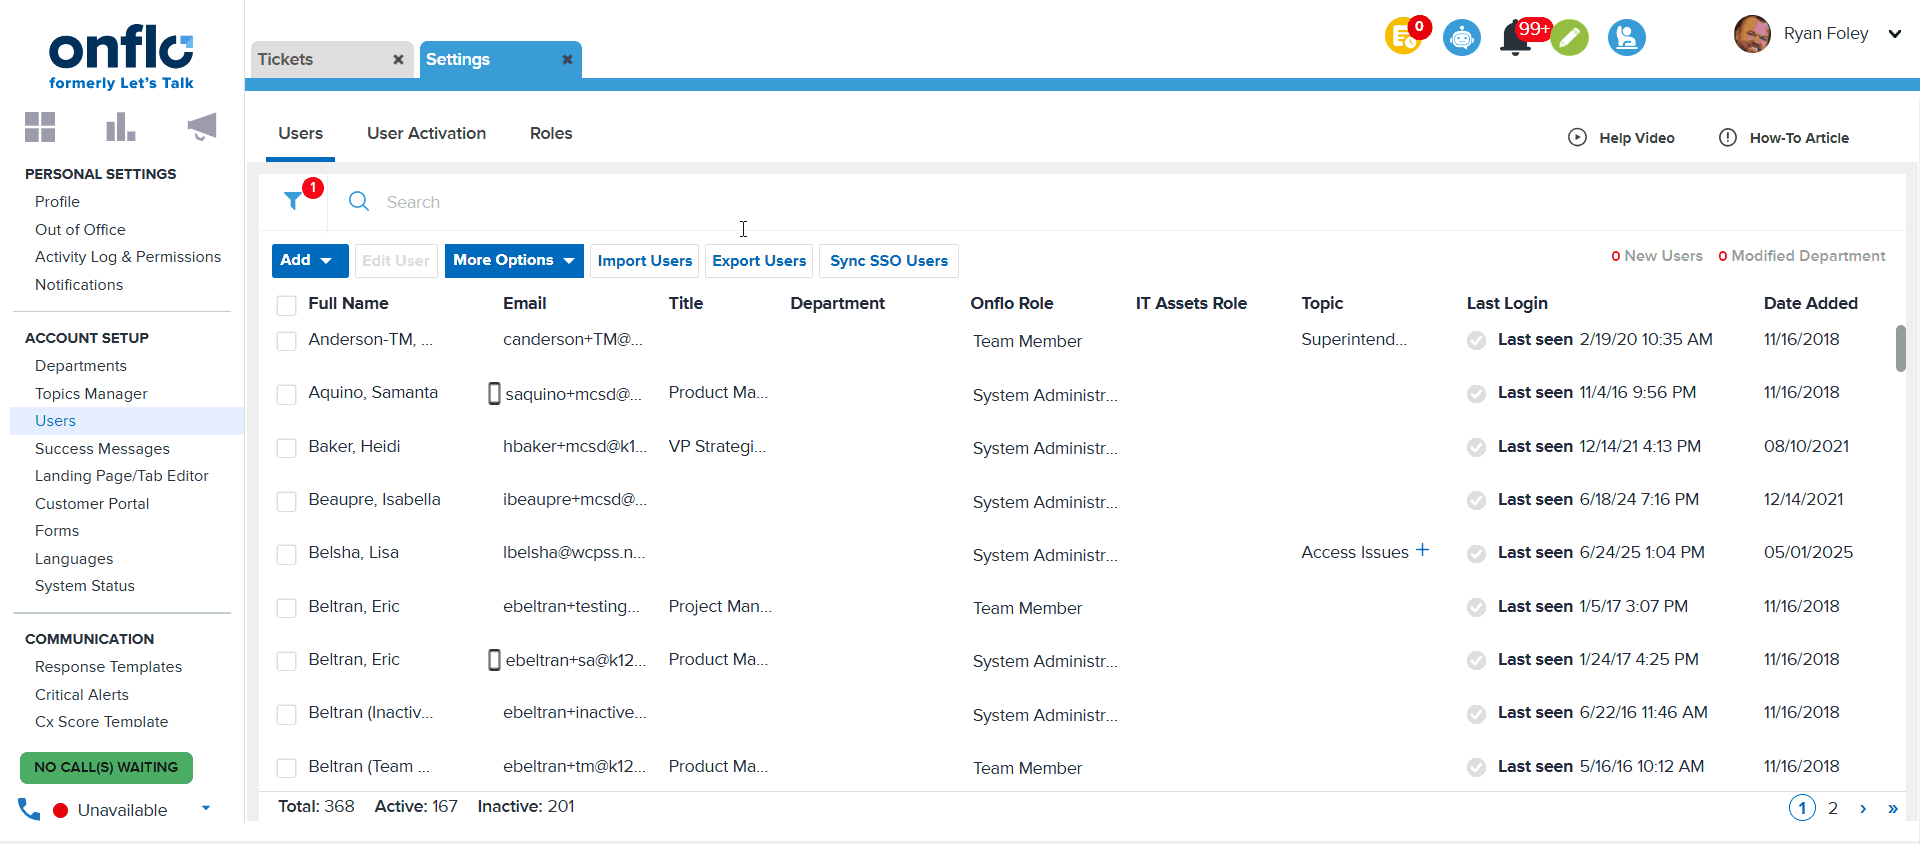Click the green pencil compose icon

tap(1570, 38)
